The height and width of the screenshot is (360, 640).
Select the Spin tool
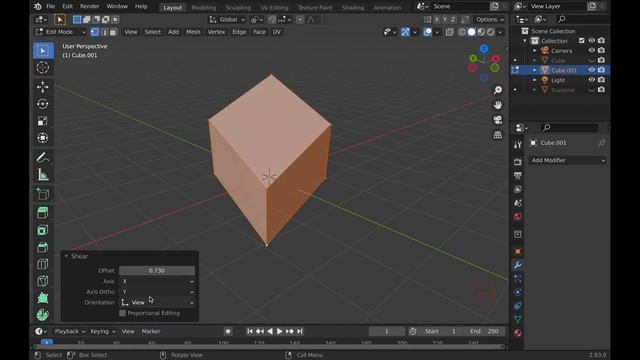click(43, 315)
